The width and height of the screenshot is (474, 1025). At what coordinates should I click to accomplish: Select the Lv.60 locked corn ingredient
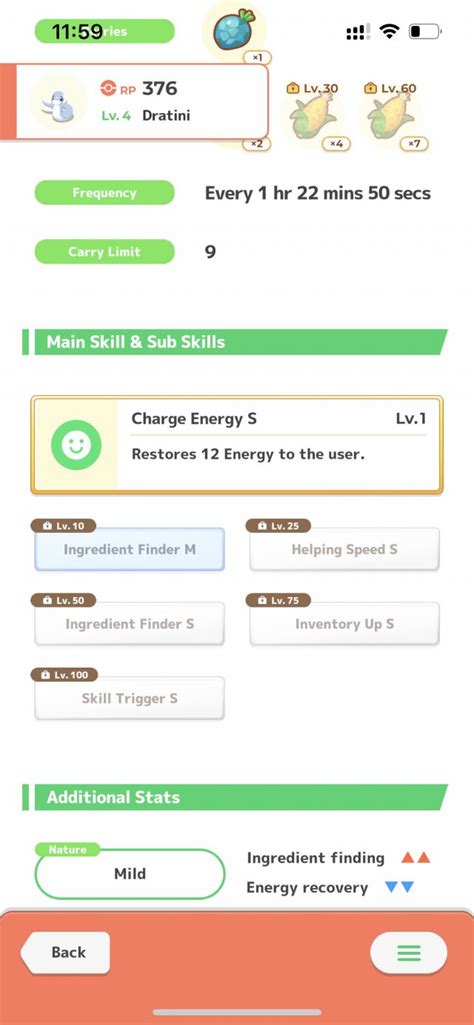[x=391, y=116]
